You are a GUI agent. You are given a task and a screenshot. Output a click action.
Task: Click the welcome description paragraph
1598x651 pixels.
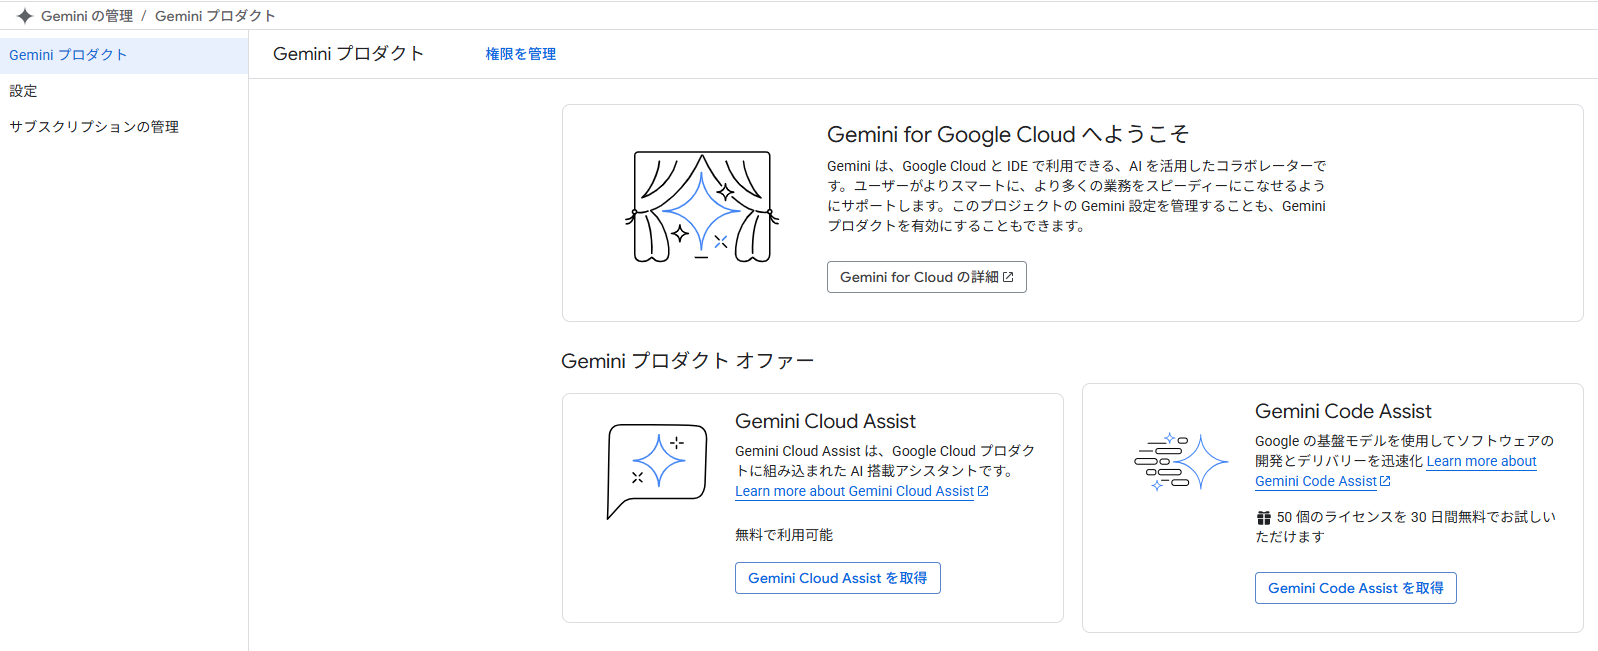pos(1077,196)
